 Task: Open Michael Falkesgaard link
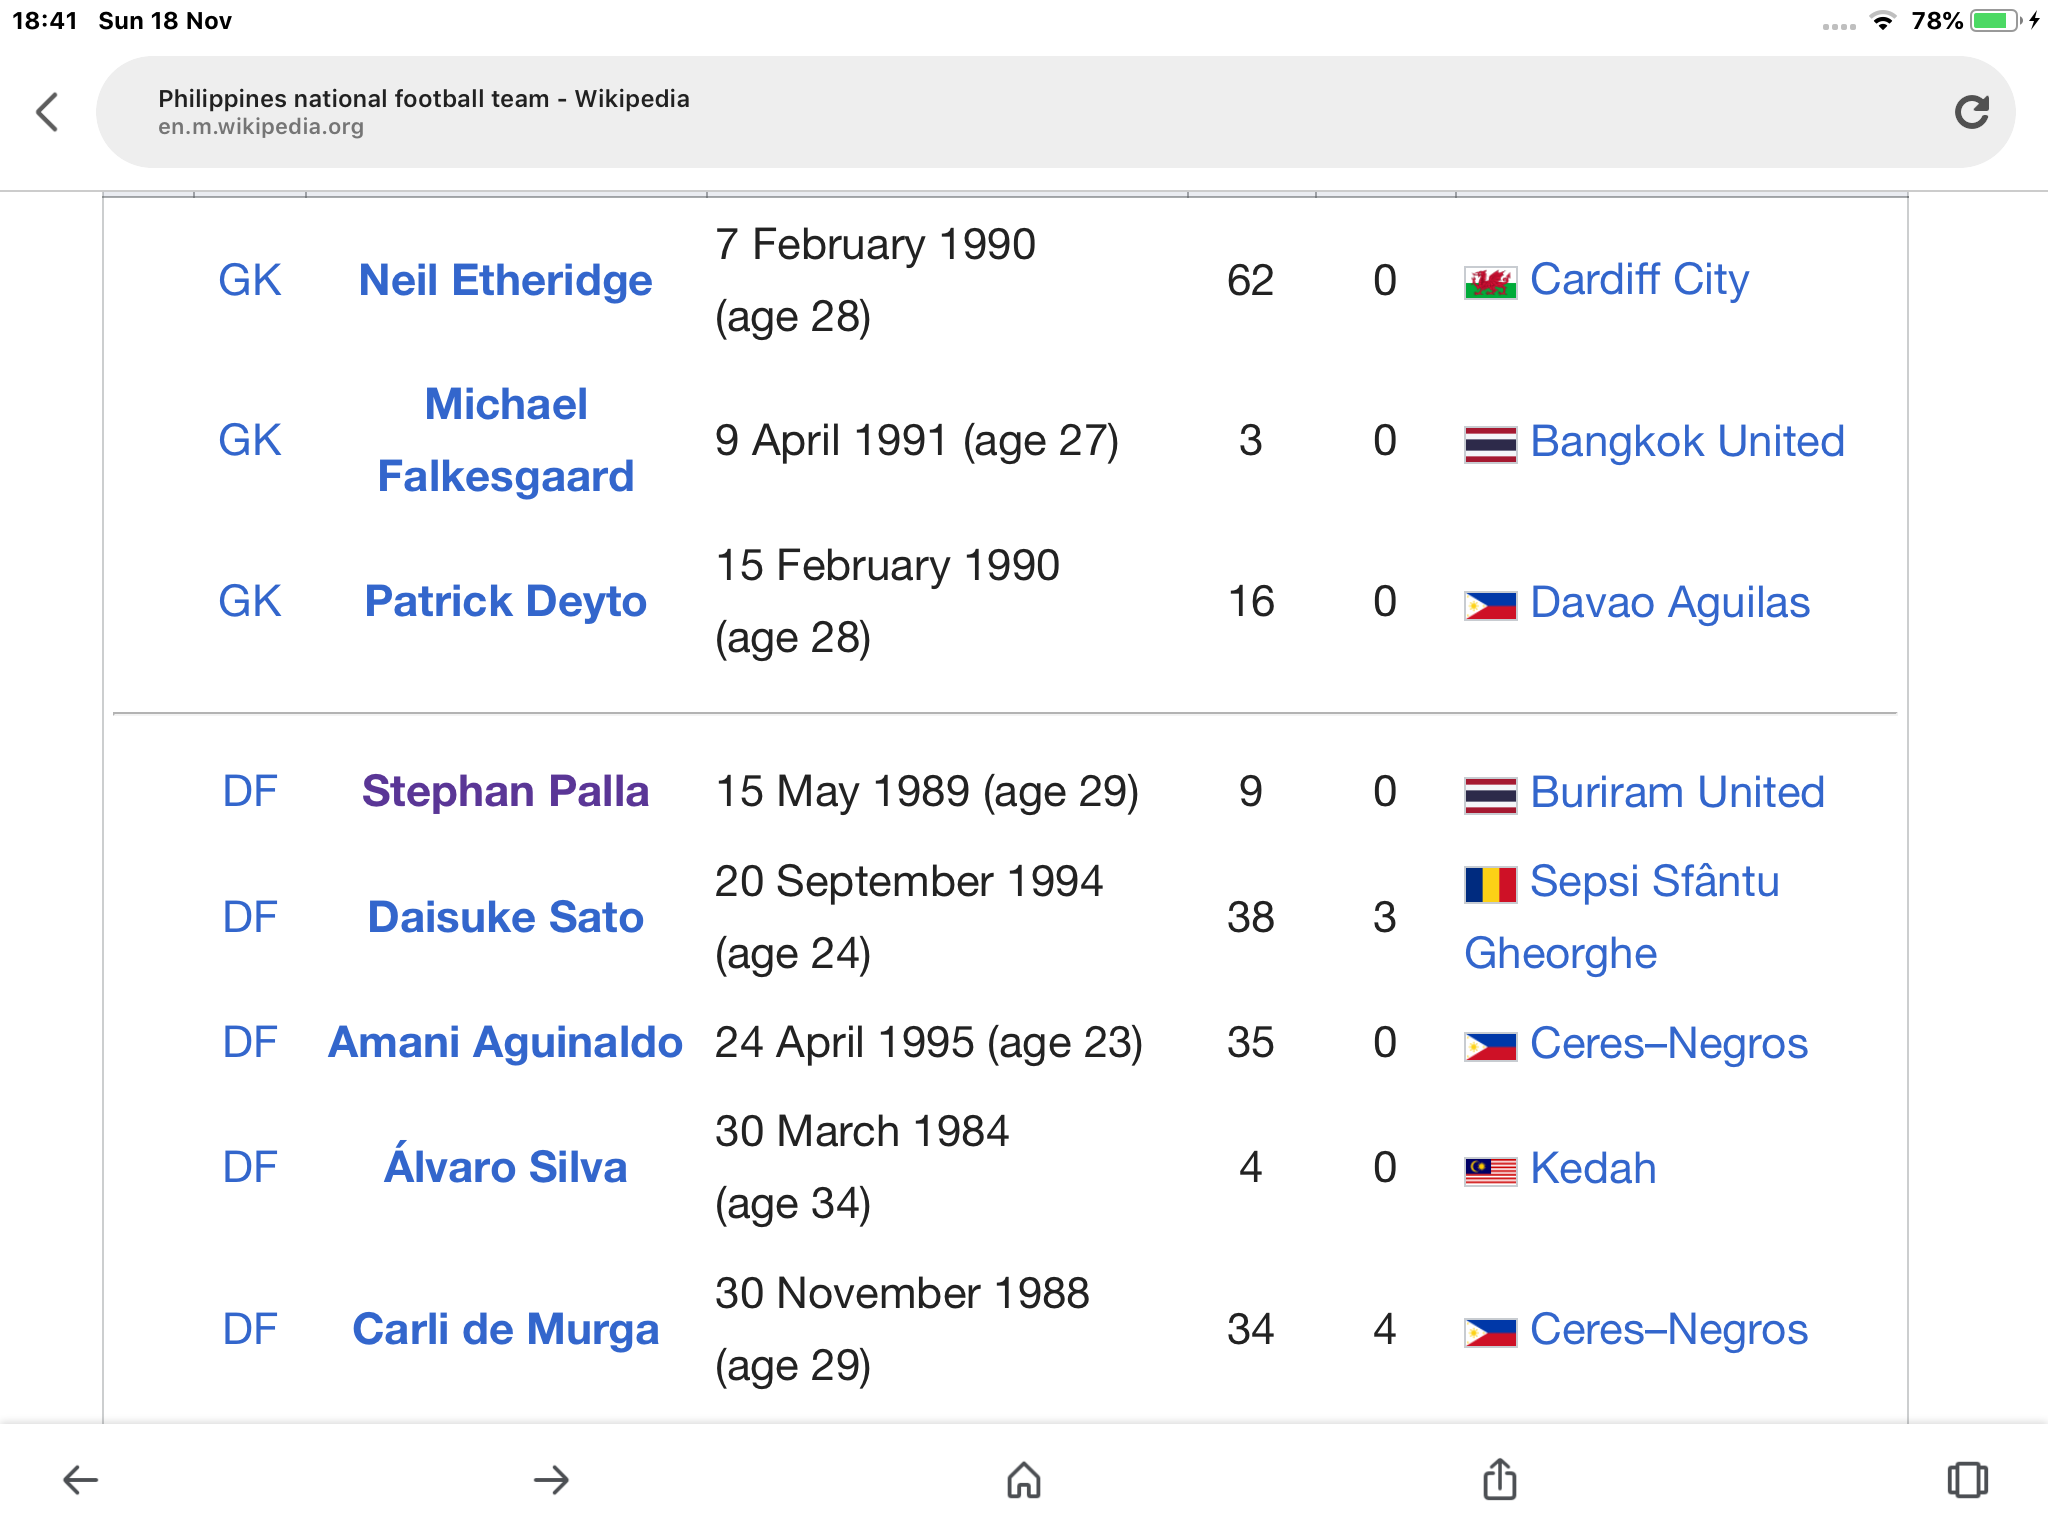tap(505, 440)
